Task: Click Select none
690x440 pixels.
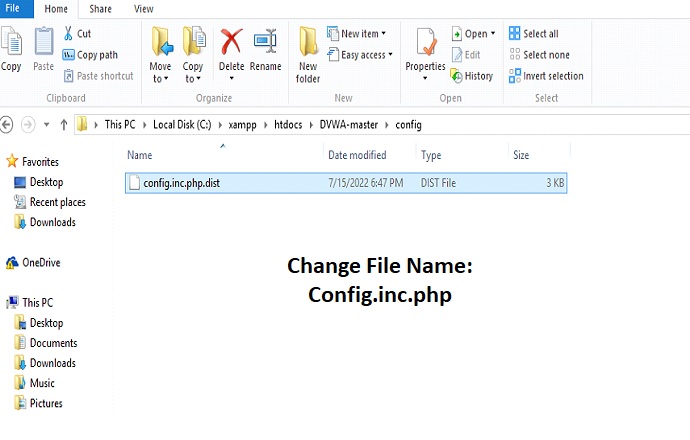Action: click(x=539, y=55)
